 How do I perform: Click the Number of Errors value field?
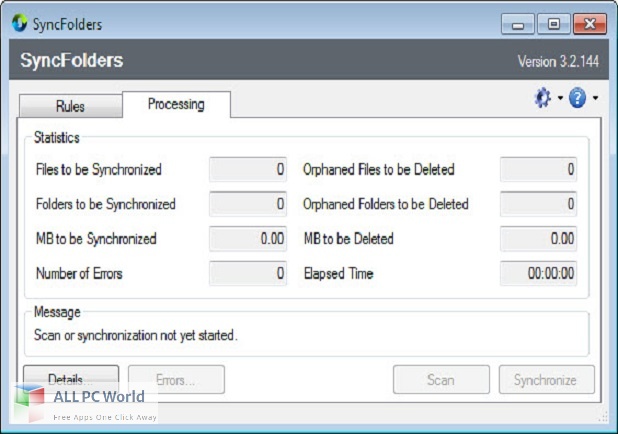tap(248, 273)
